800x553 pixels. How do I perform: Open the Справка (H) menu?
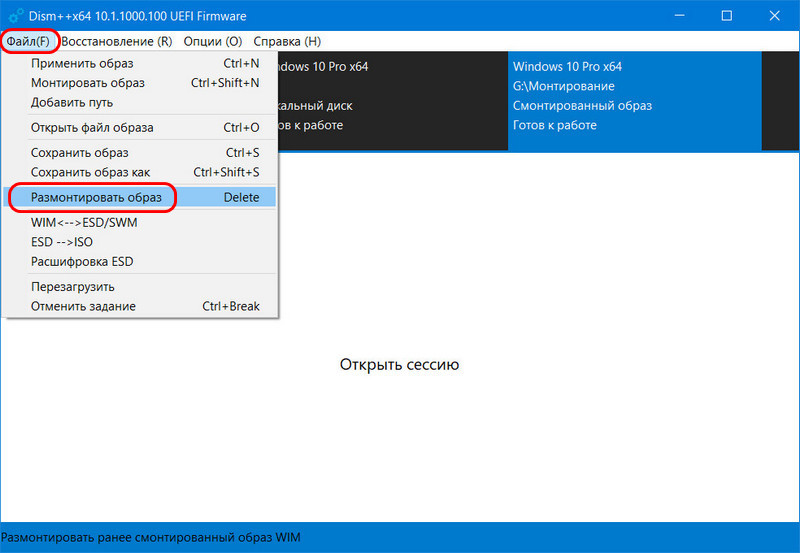287,41
